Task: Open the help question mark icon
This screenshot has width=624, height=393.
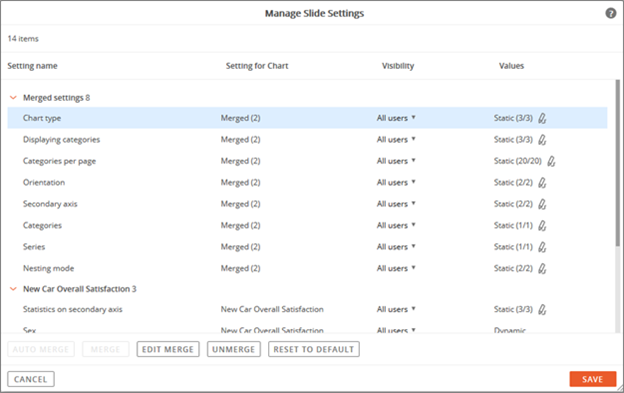Action: point(610,13)
